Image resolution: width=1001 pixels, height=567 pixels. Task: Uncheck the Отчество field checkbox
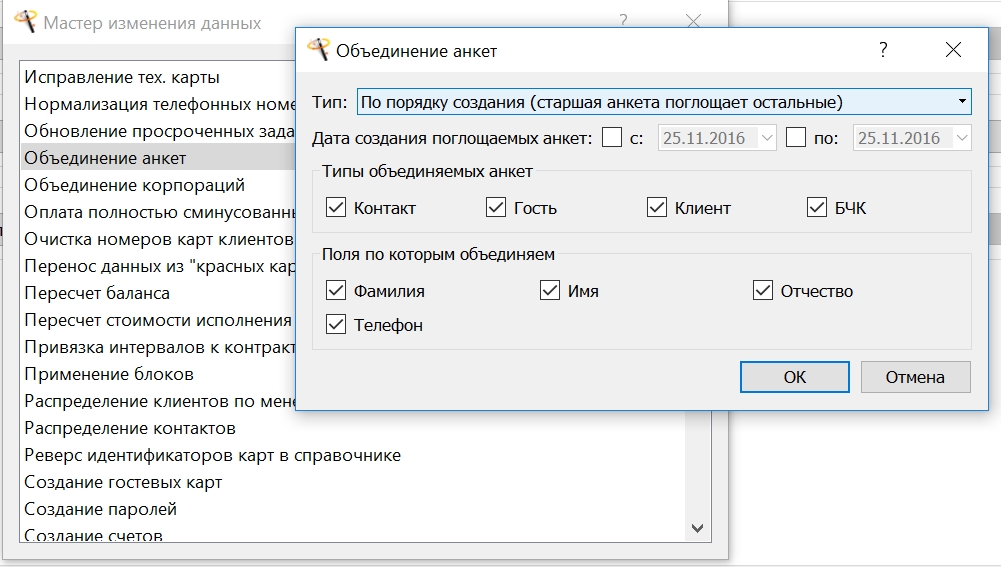pos(763,290)
